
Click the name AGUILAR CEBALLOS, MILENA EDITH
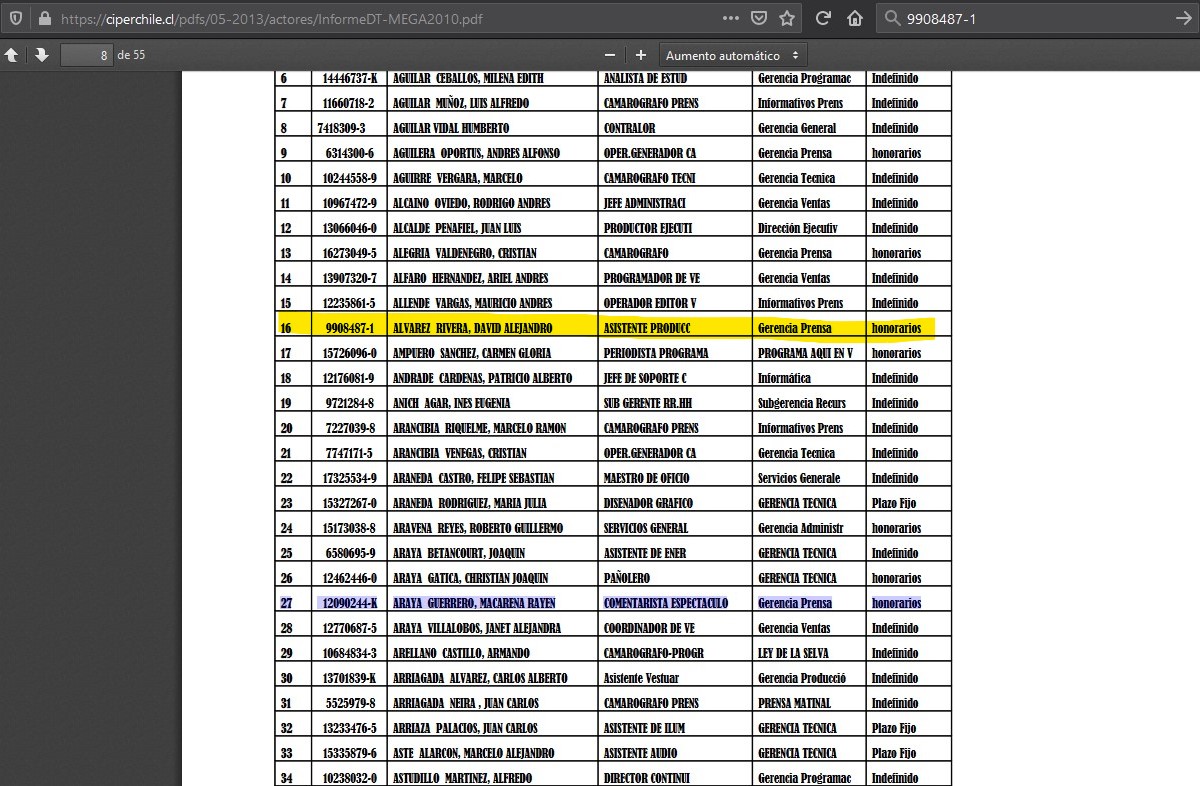click(470, 78)
